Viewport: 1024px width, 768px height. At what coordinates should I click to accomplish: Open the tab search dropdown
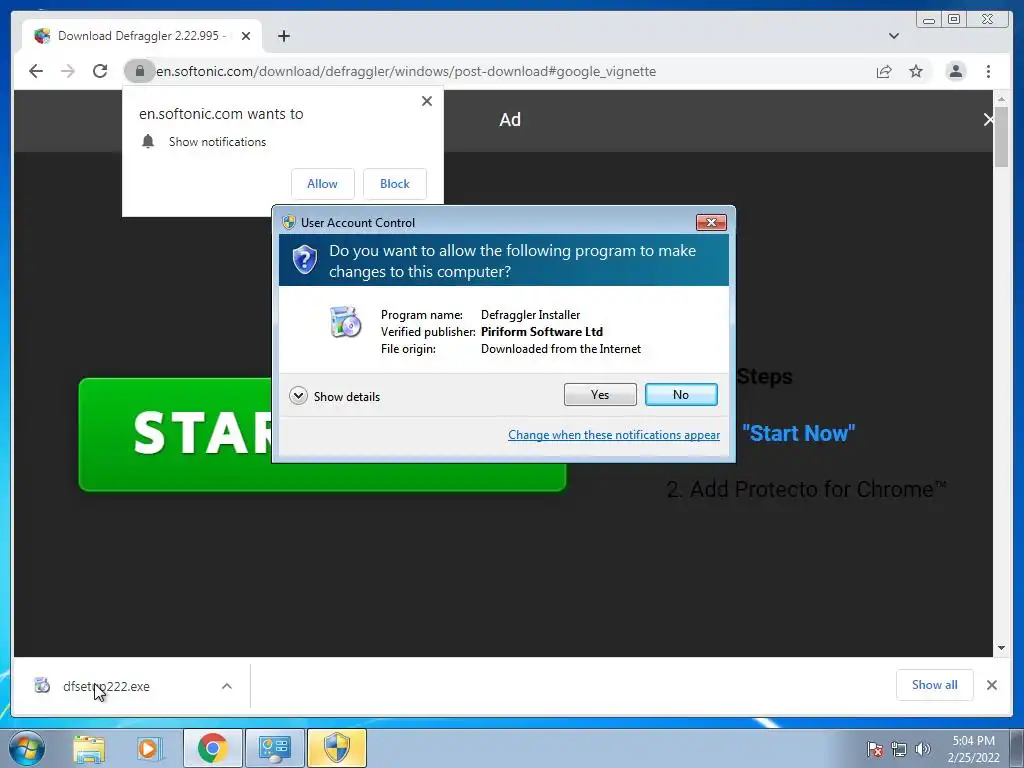[893, 36]
